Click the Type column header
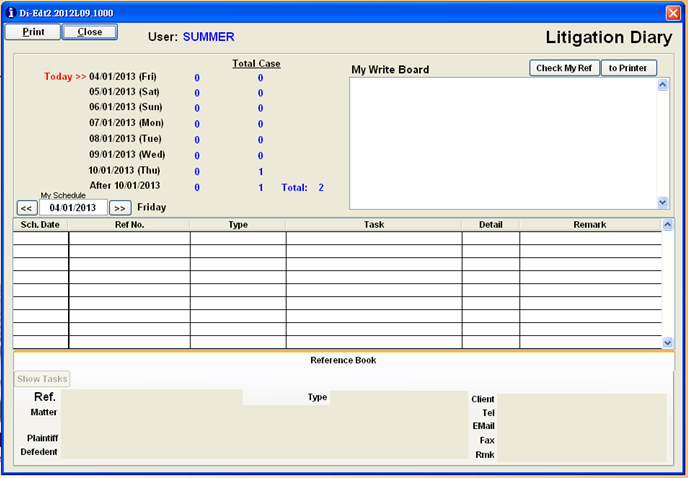 point(238,225)
